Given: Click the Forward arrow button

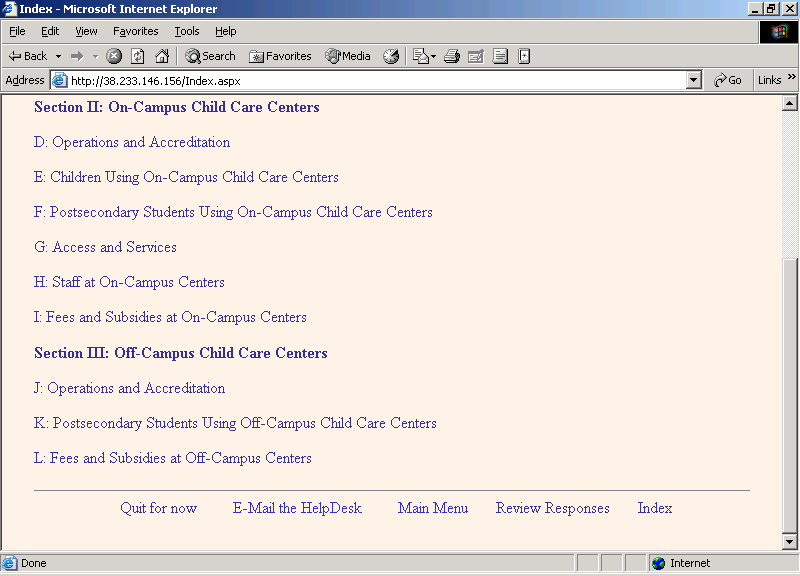Looking at the screenshot, I should pos(77,56).
